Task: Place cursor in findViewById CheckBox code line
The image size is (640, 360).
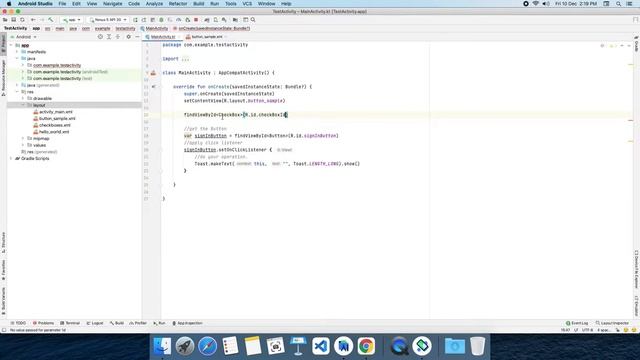Action: pyautogui.click(x=236, y=115)
